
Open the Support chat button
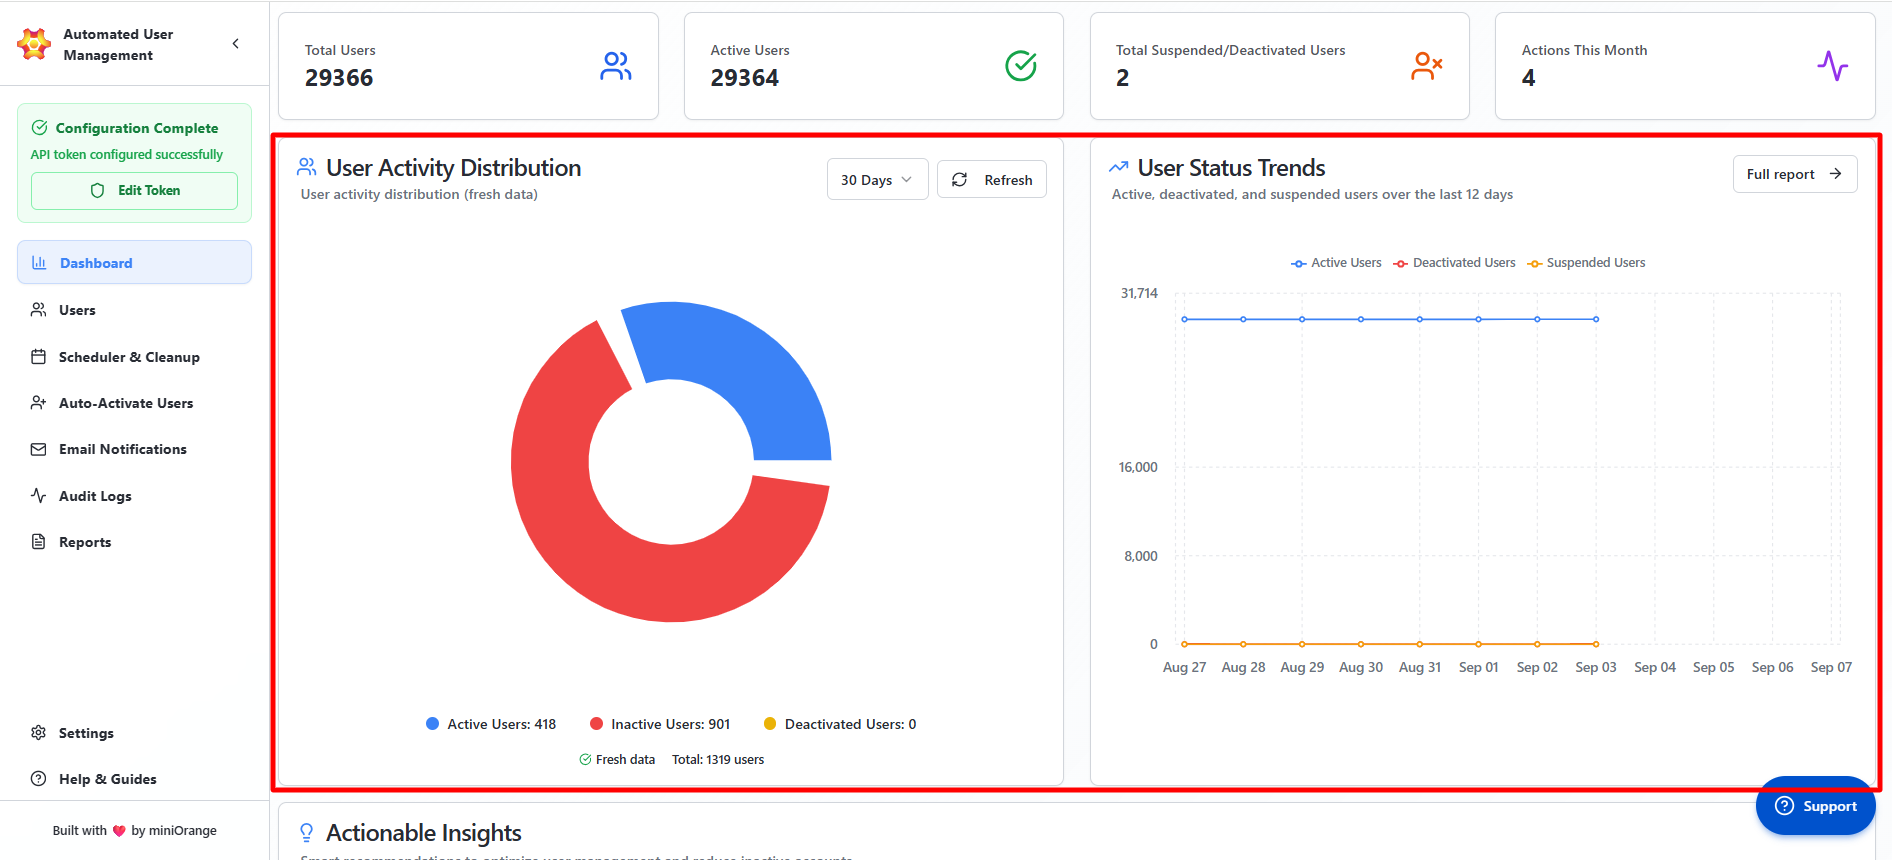click(x=1816, y=806)
